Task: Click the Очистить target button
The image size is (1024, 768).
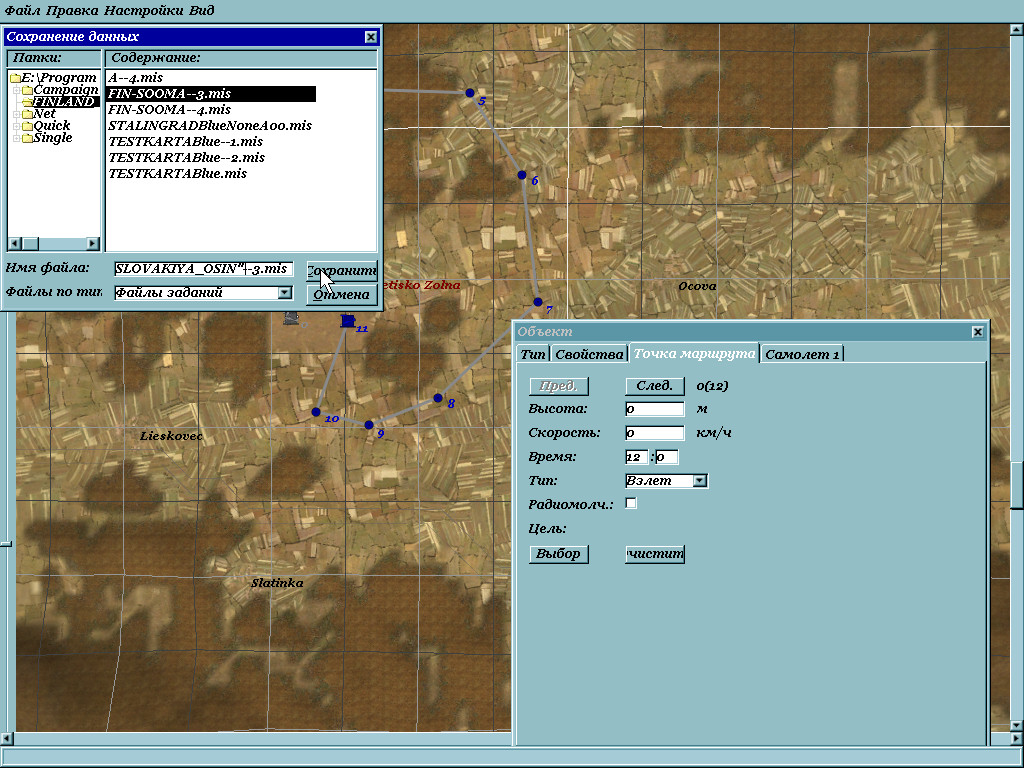Action: click(x=654, y=554)
